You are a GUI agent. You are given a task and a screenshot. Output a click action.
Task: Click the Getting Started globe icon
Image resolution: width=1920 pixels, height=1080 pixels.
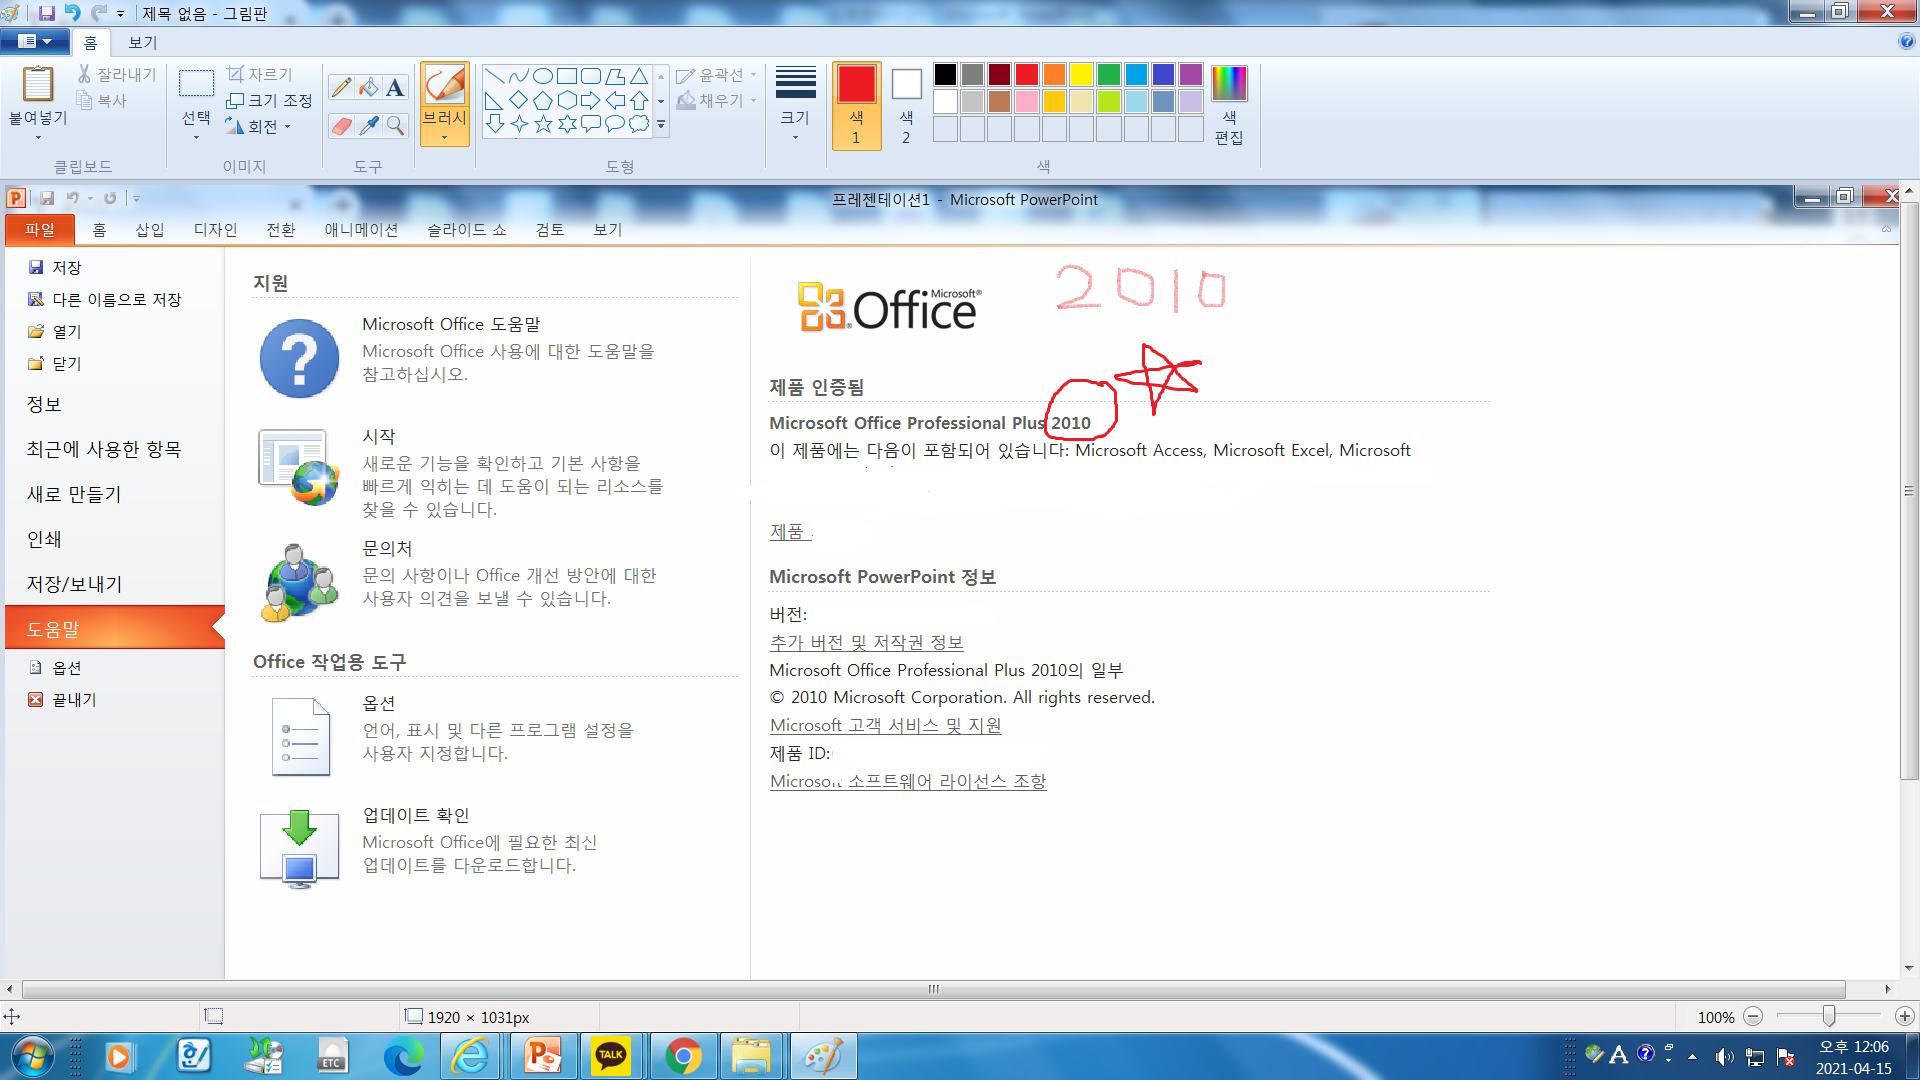point(299,467)
